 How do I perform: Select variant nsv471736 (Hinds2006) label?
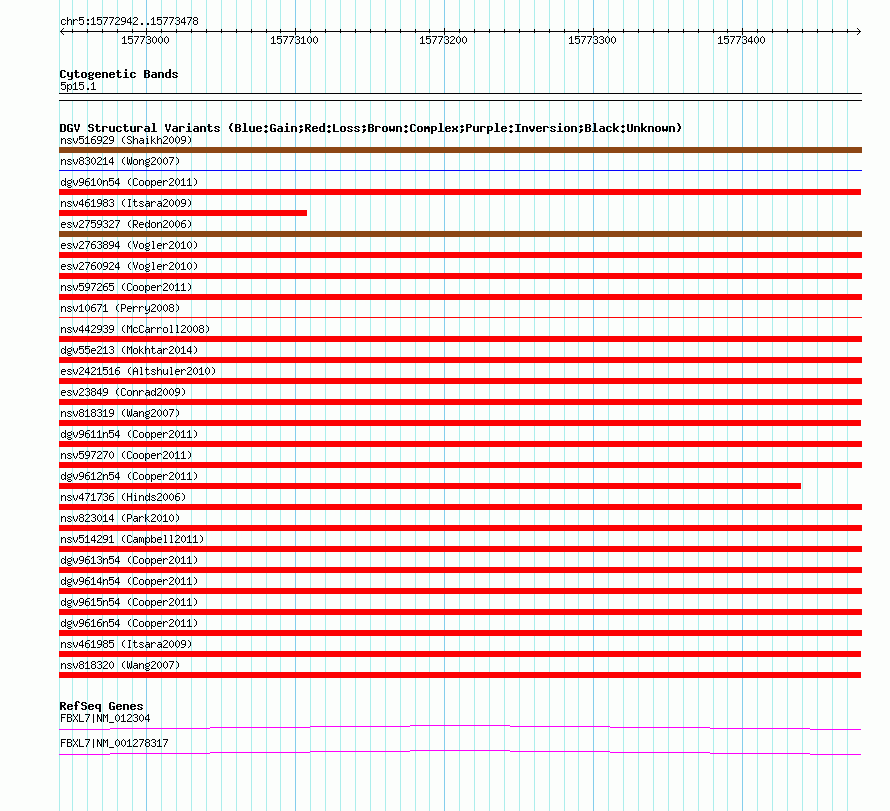click(x=123, y=497)
